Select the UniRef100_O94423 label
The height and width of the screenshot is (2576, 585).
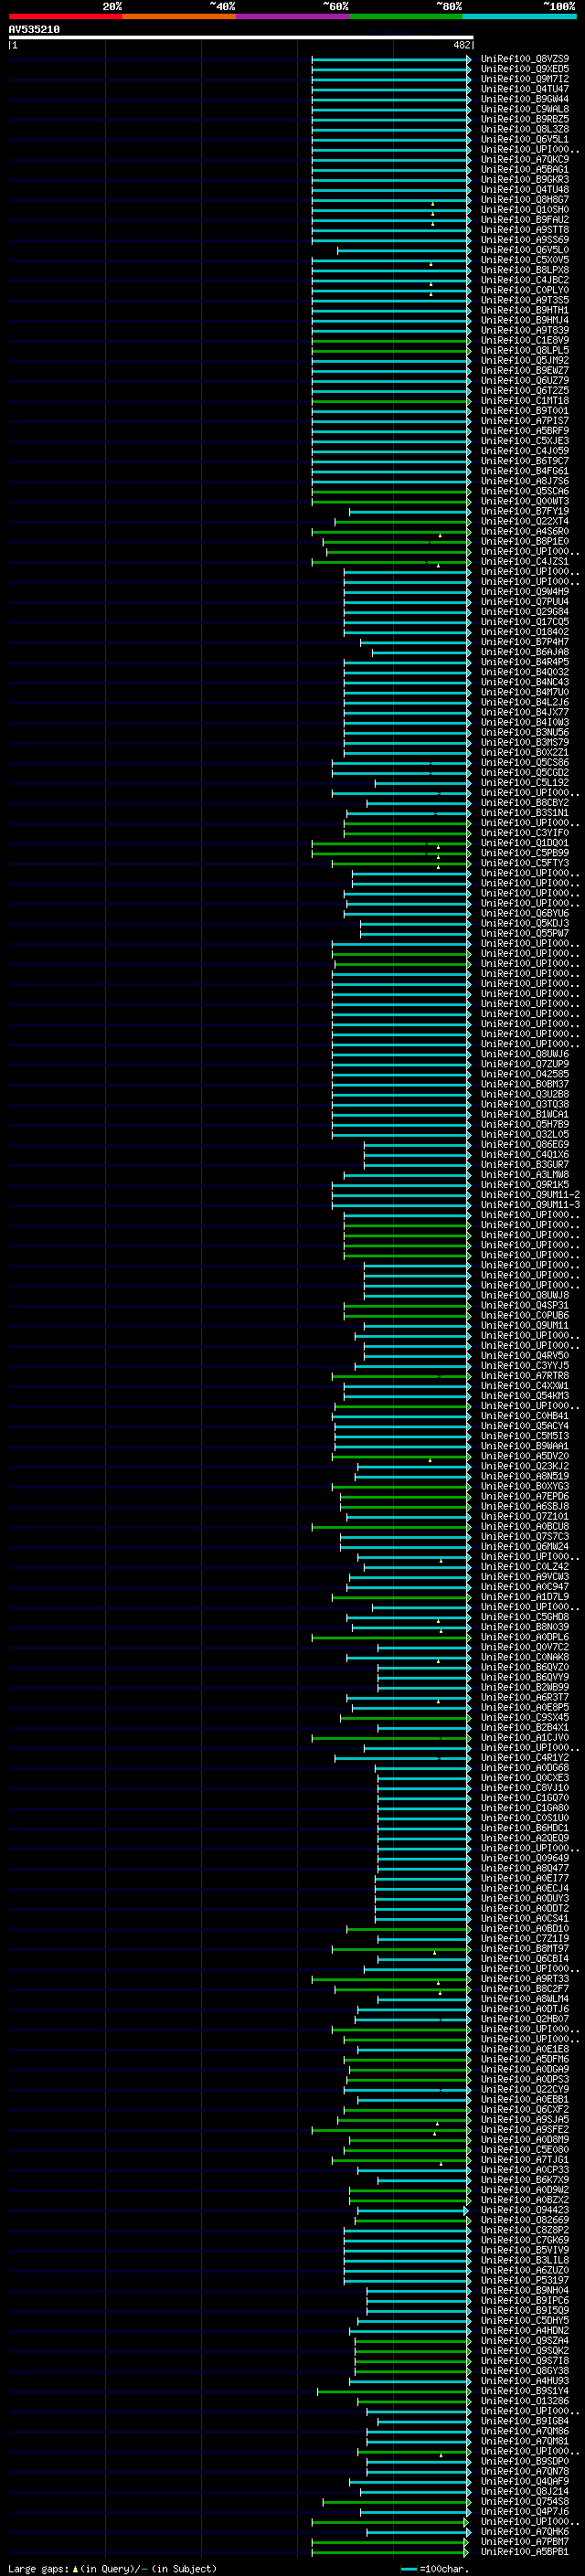(x=525, y=2210)
